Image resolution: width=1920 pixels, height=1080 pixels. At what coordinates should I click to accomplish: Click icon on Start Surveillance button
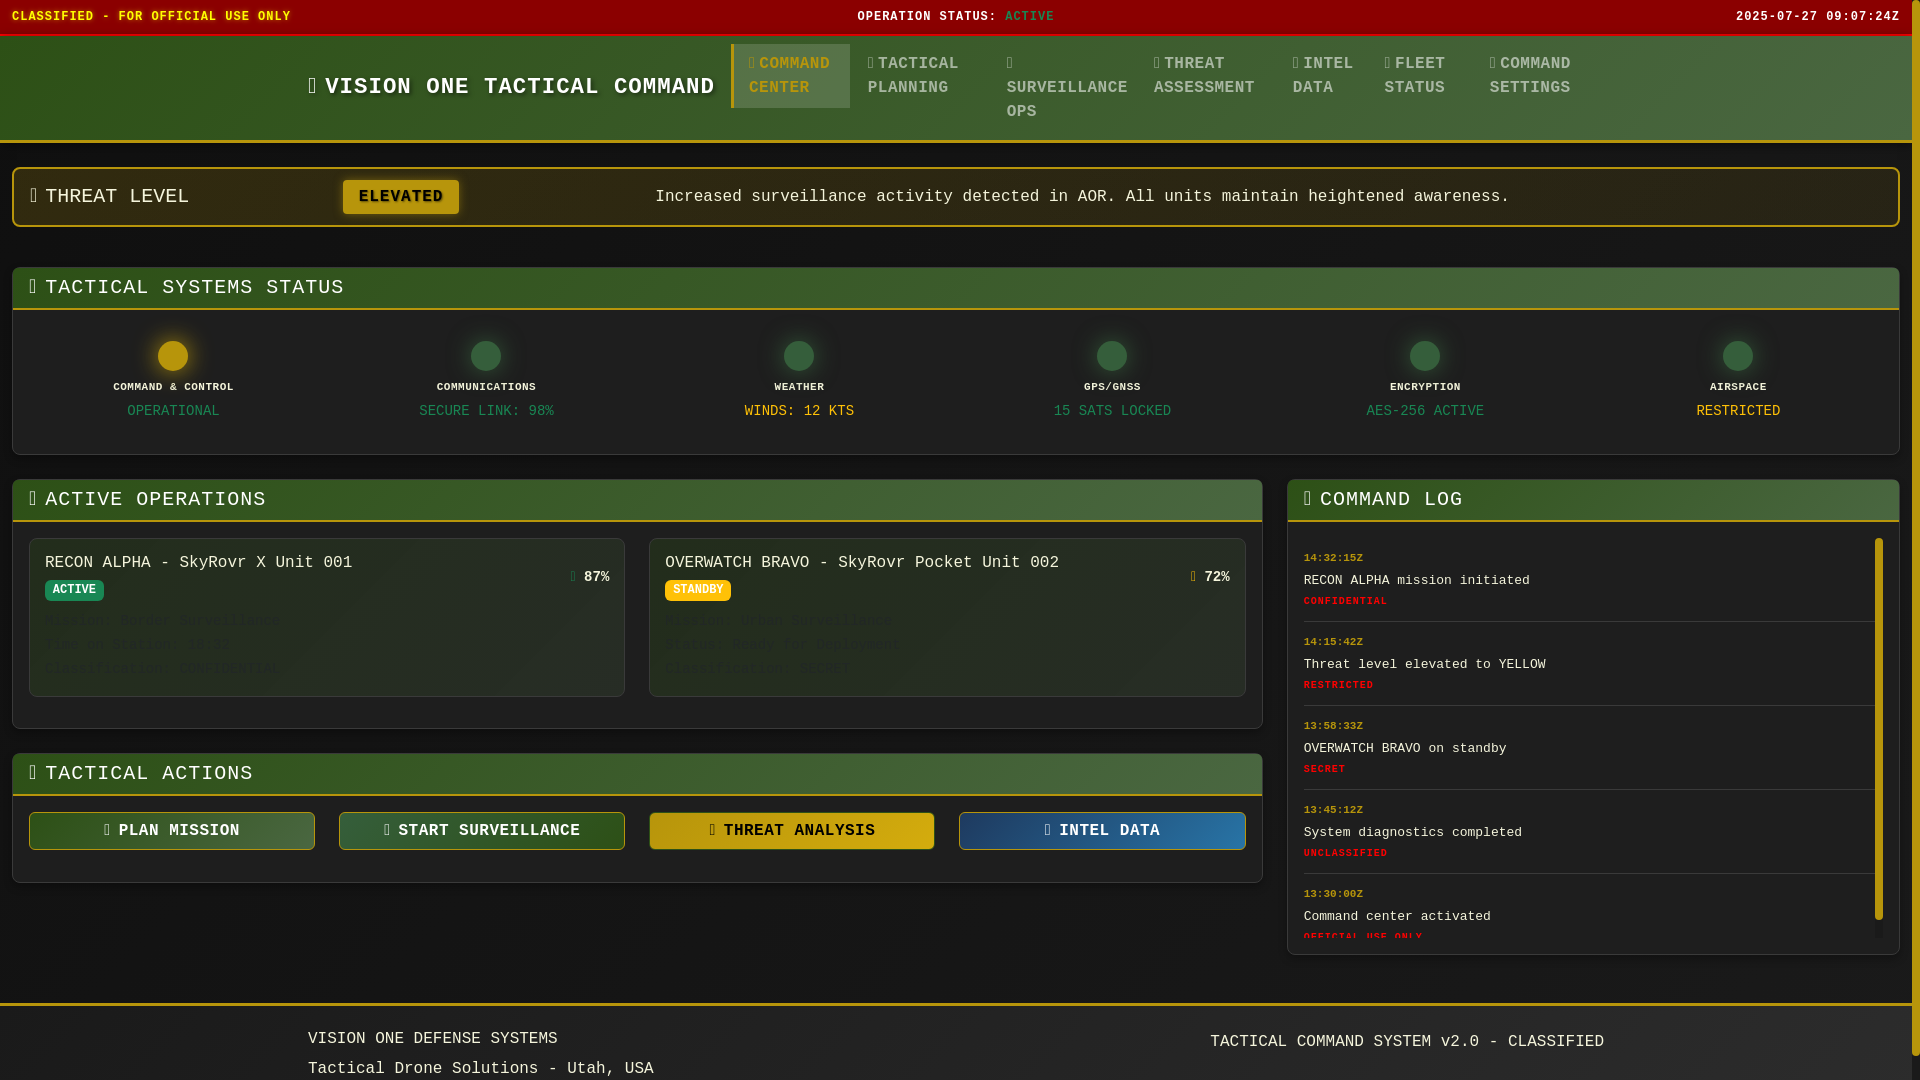pos(388,831)
